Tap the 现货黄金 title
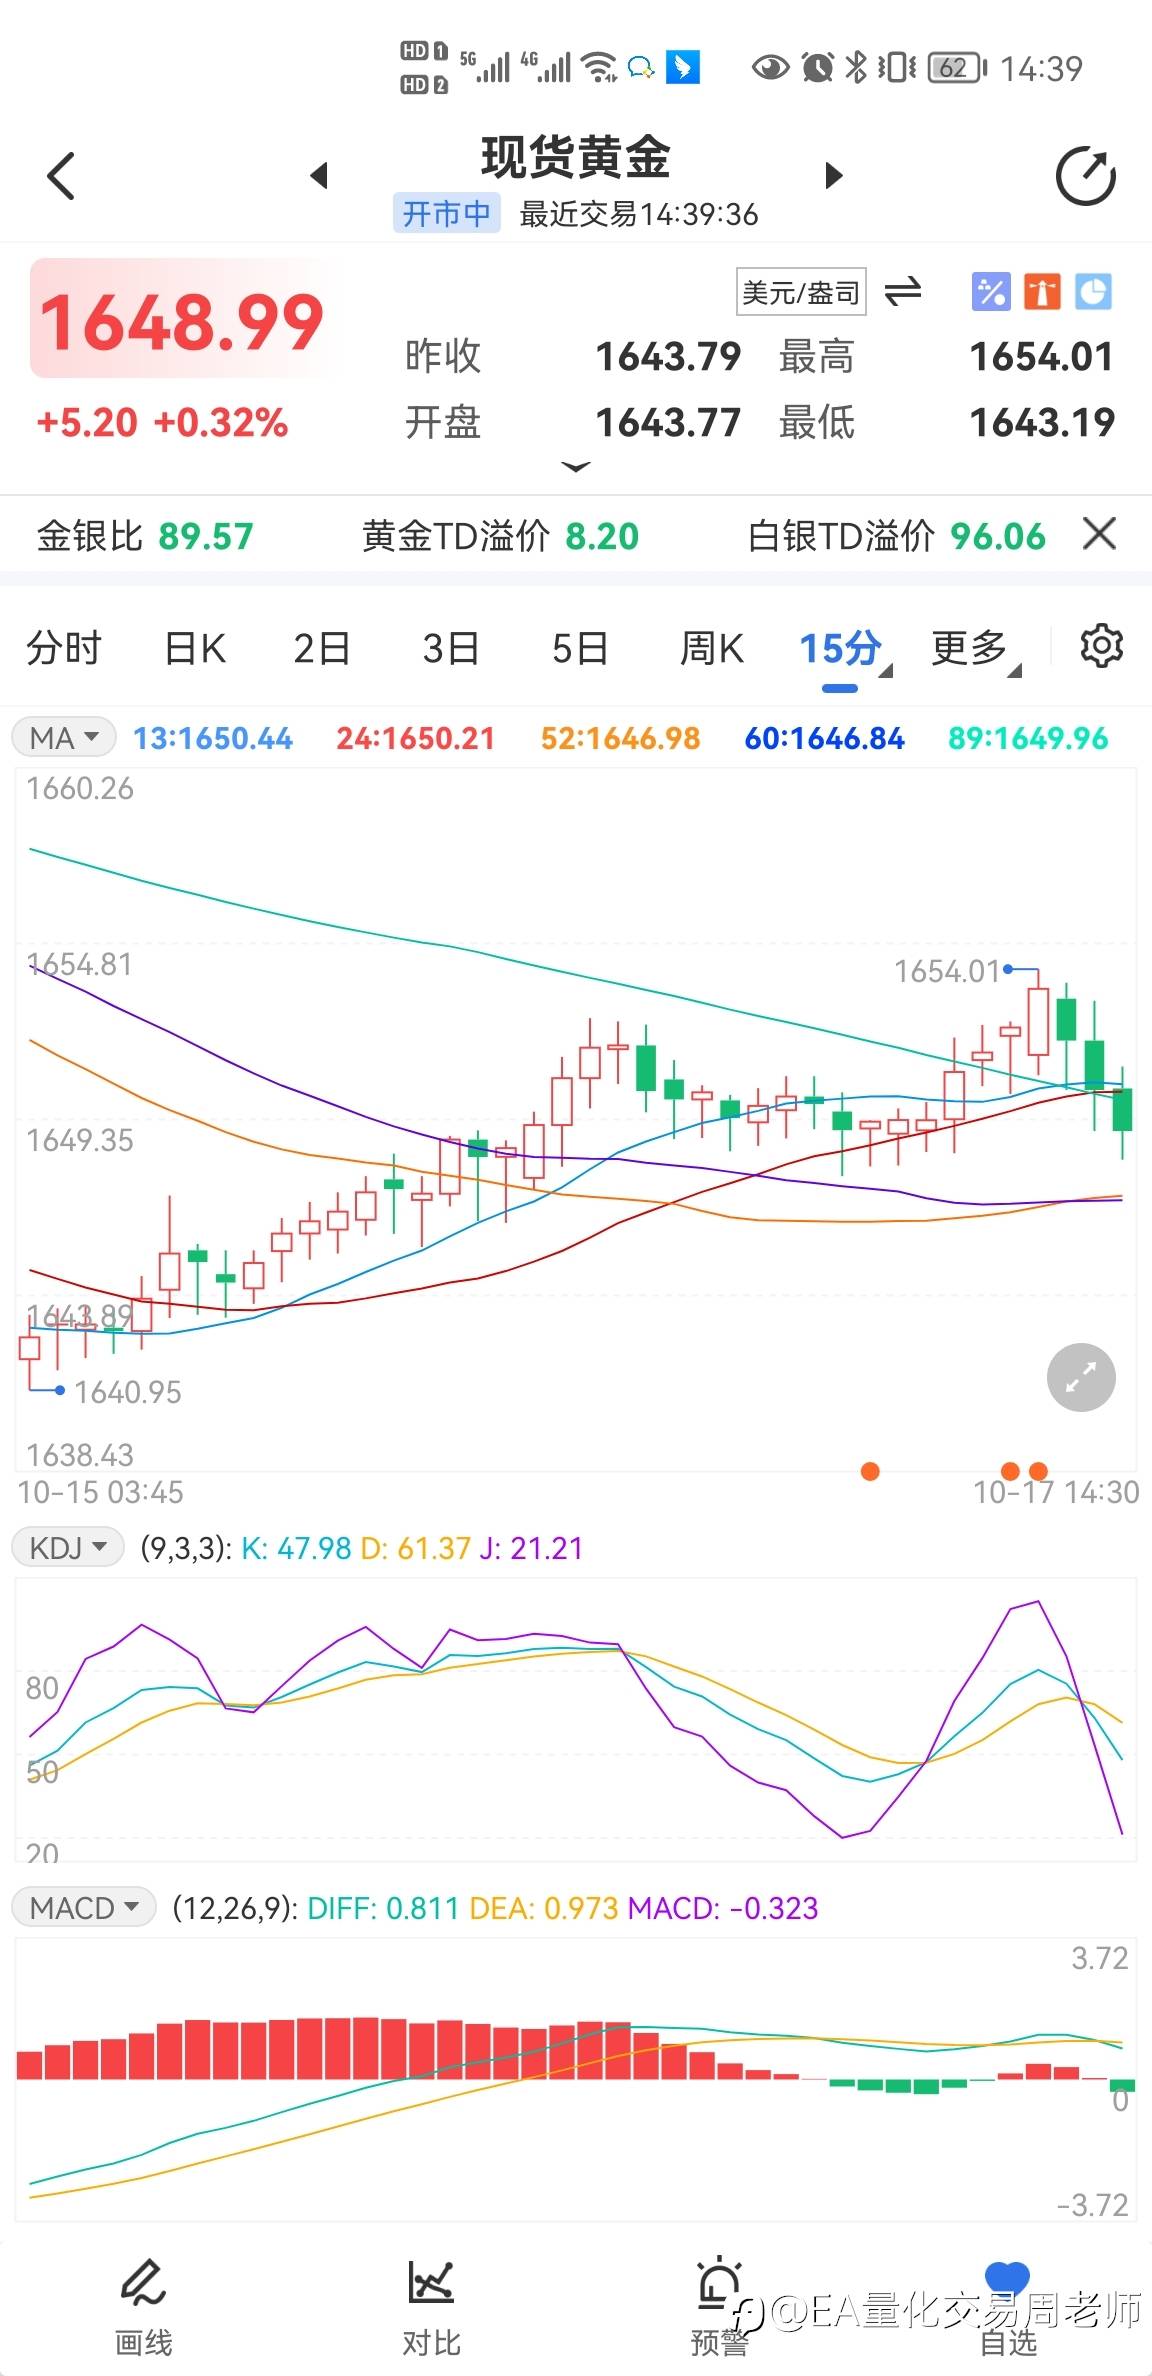Viewport: 1152px width, 2376px height. click(576, 157)
